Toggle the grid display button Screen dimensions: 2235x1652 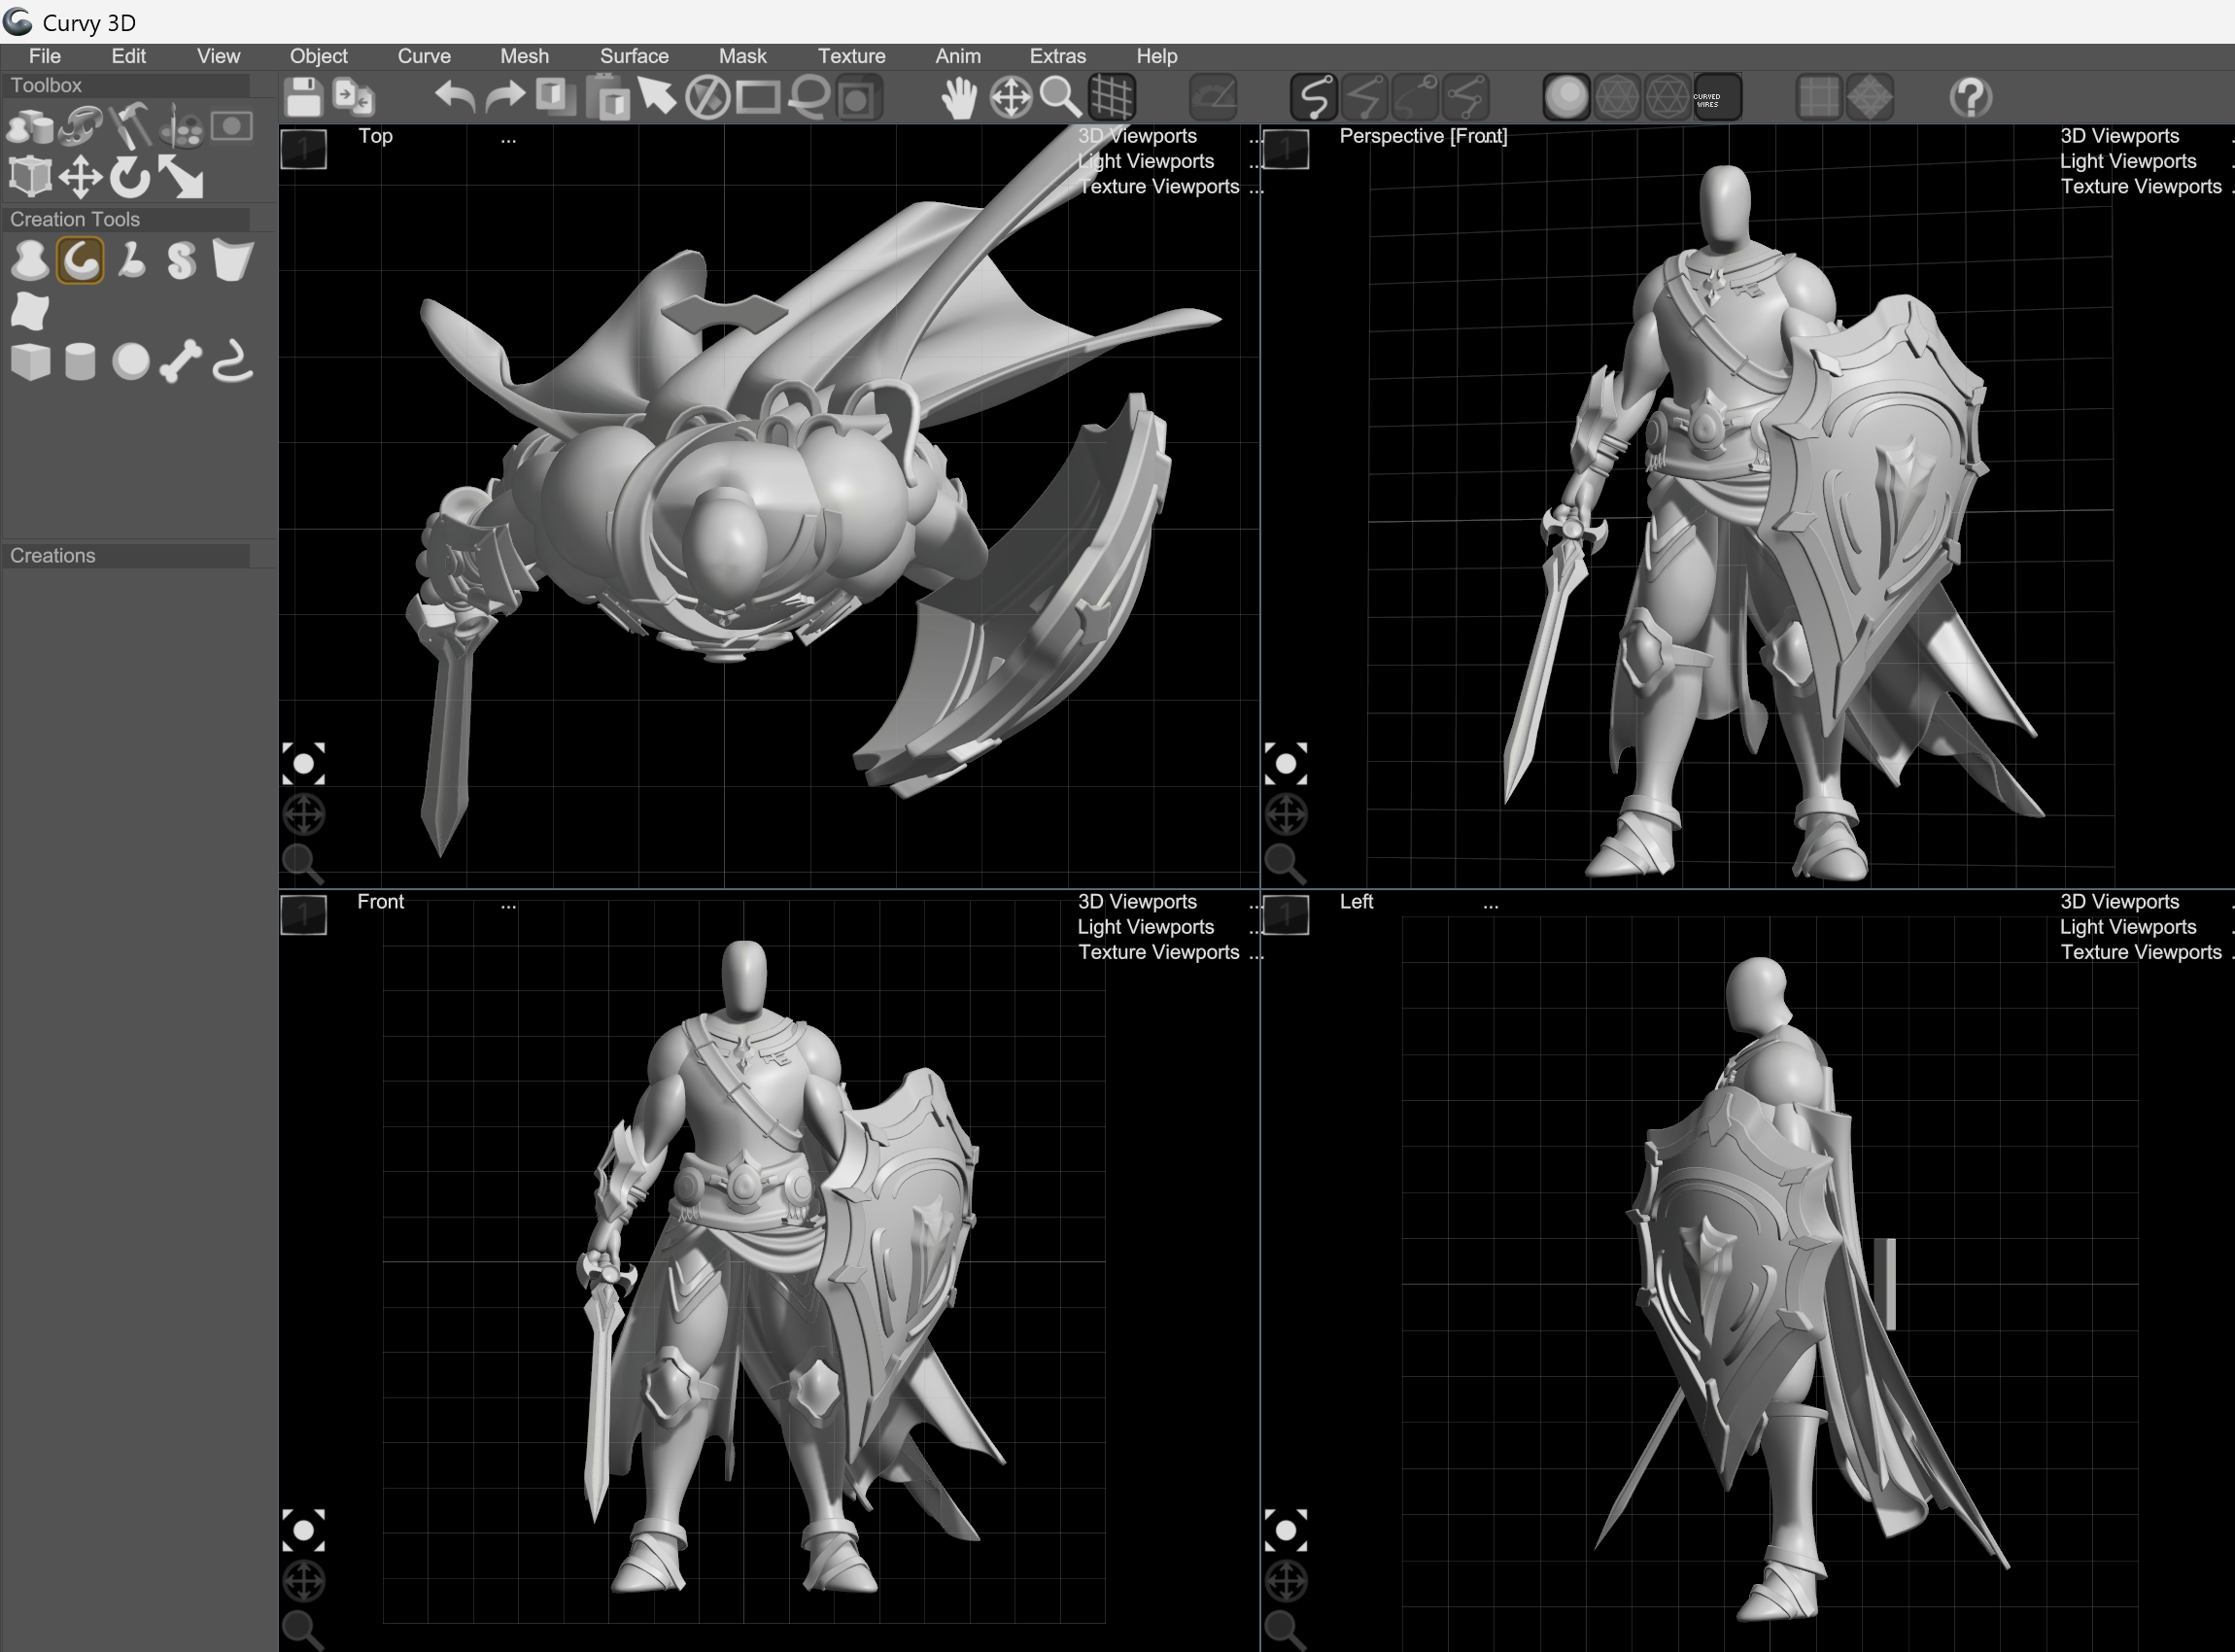(x=1111, y=98)
